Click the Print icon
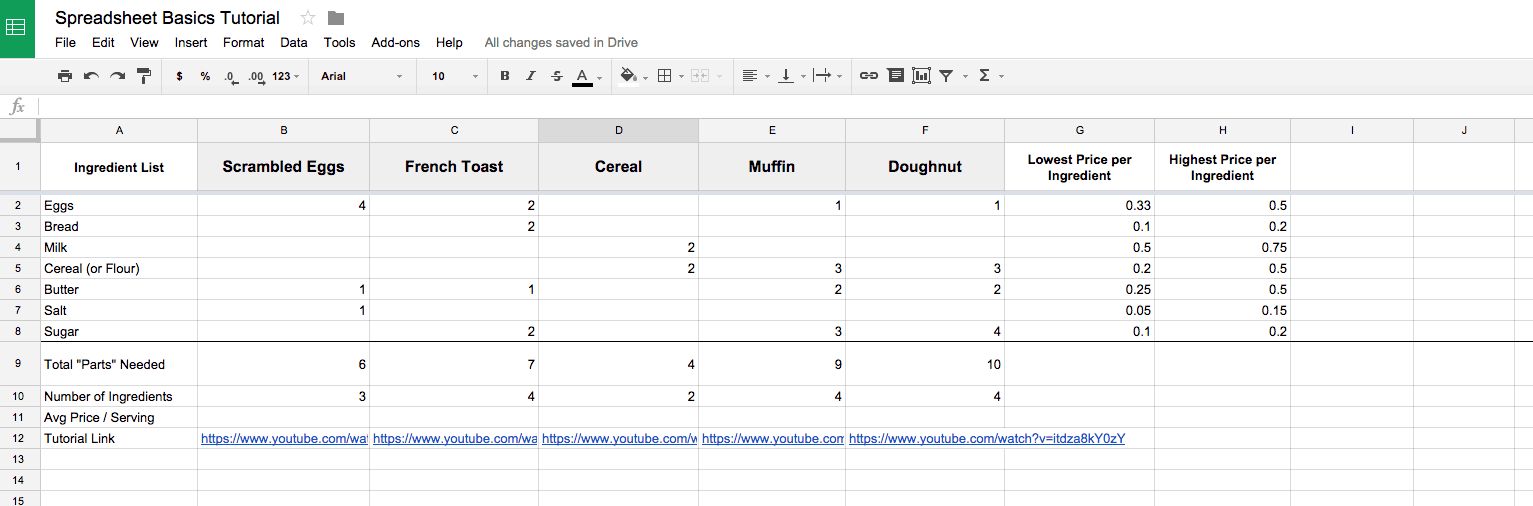1533x506 pixels. pyautogui.click(x=65, y=76)
